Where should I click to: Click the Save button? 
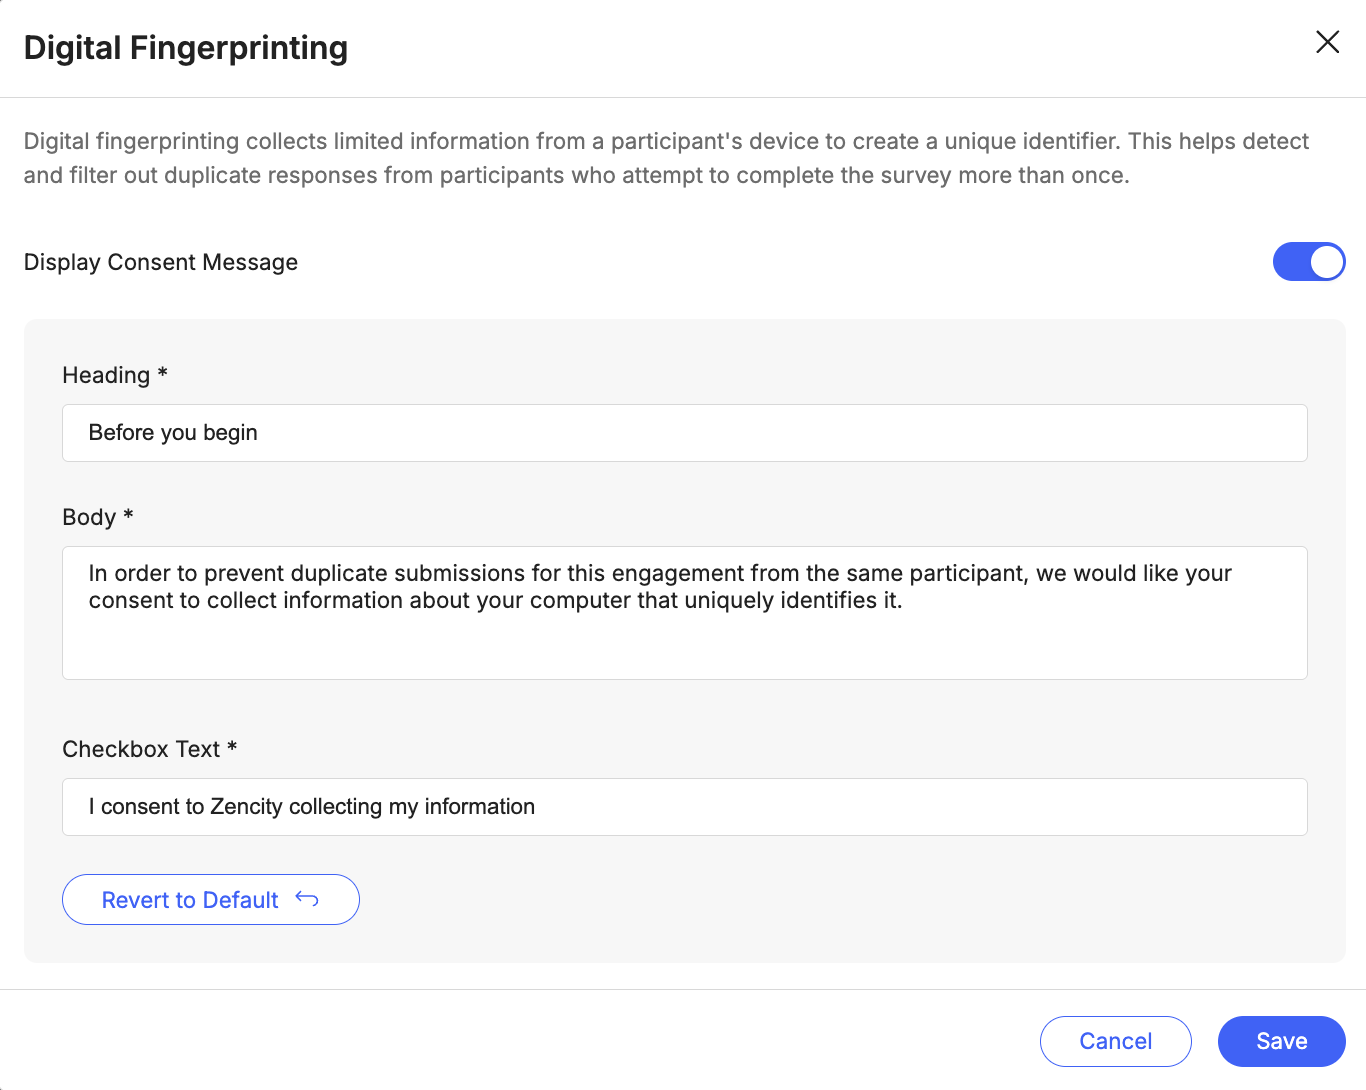(x=1281, y=1041)
